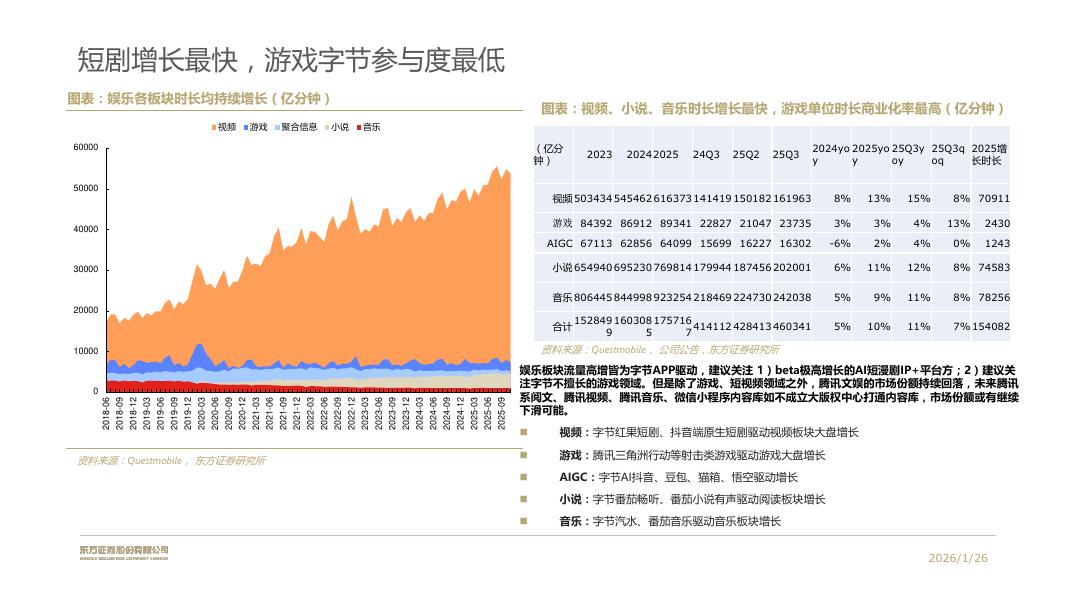
Task: Click y-axis label 10000
Action: (x=86, y=351)
